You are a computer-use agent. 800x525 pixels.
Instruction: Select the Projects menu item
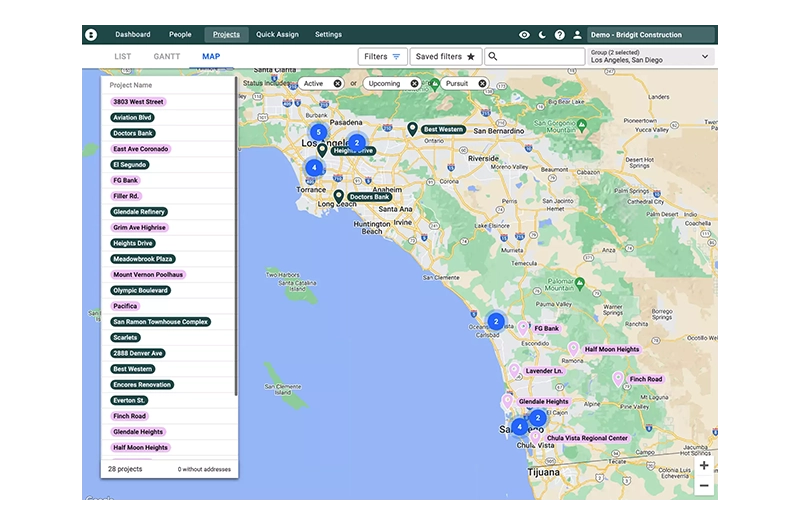coord(226,35)
